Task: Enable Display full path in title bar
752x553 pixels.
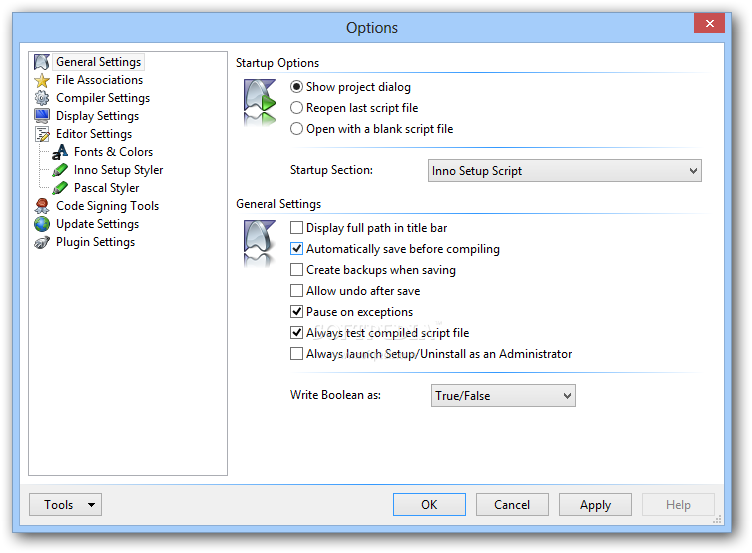Action: coord(296,227)
